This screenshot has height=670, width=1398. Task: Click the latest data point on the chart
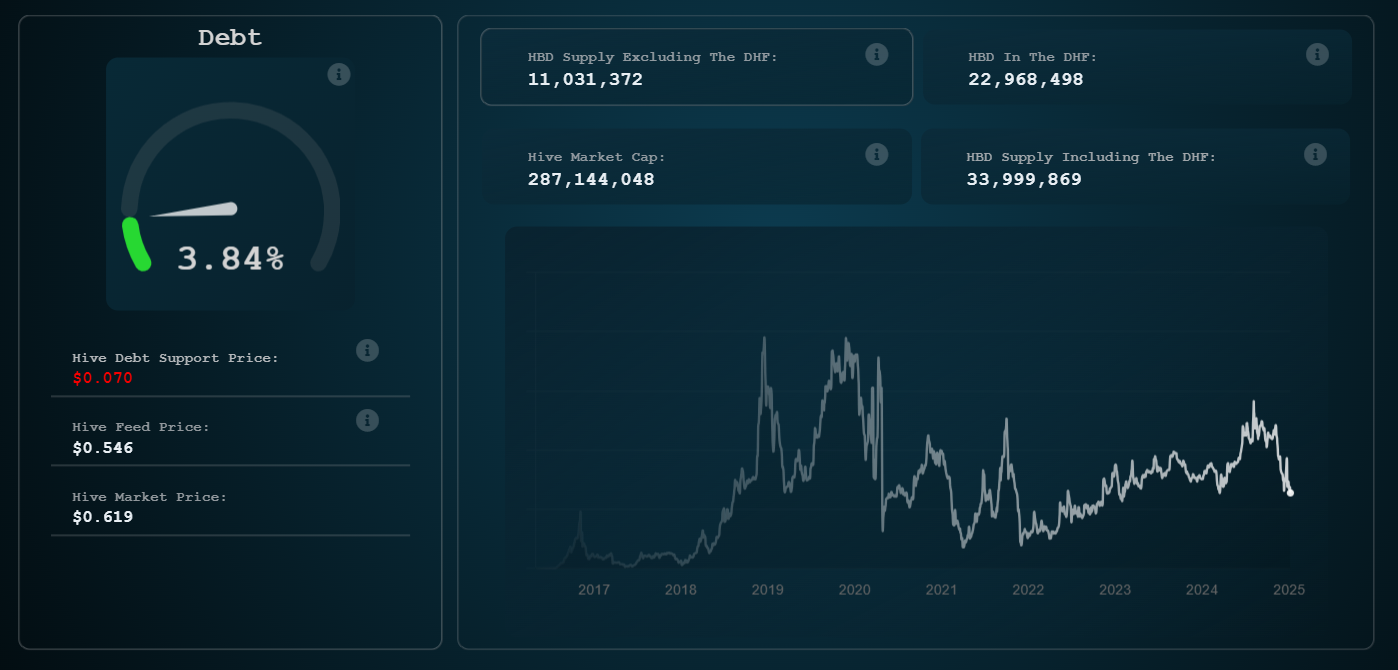tap(1290, 492)
